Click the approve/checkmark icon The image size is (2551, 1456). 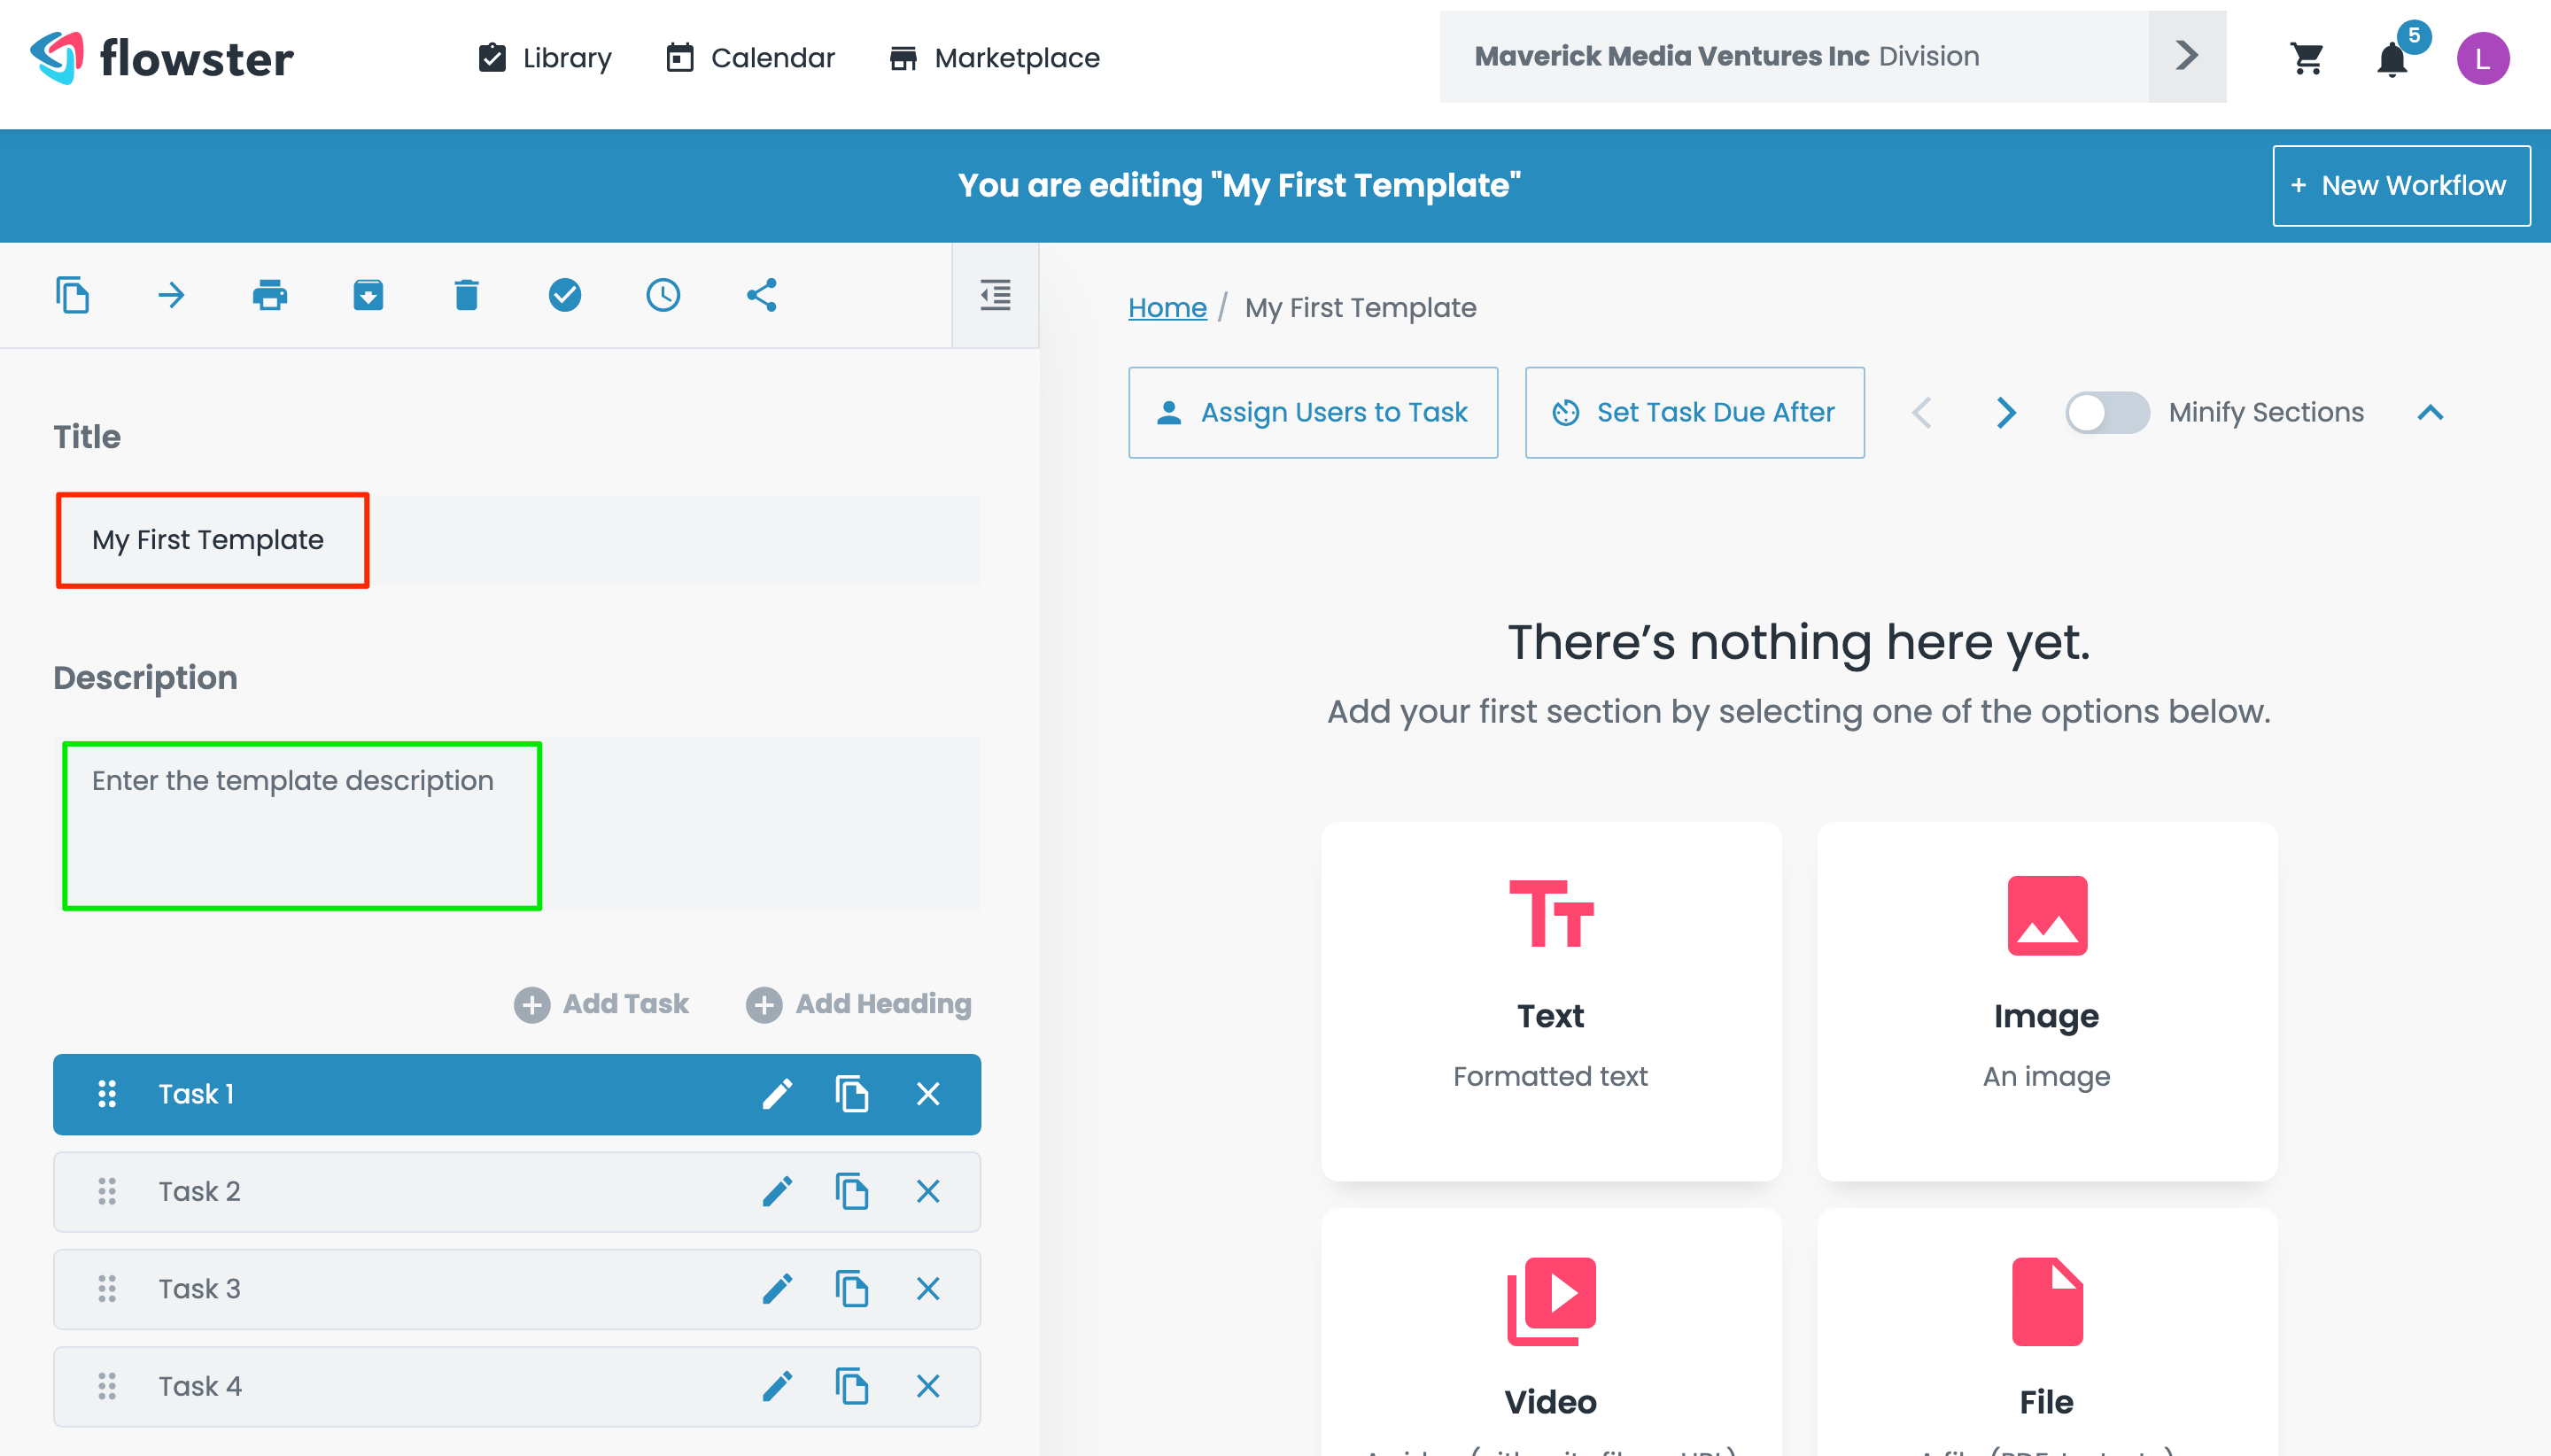[564, 294]
